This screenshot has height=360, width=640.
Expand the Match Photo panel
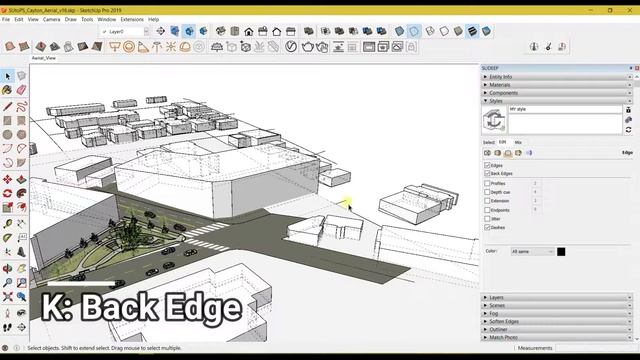(x=557, y=337)
